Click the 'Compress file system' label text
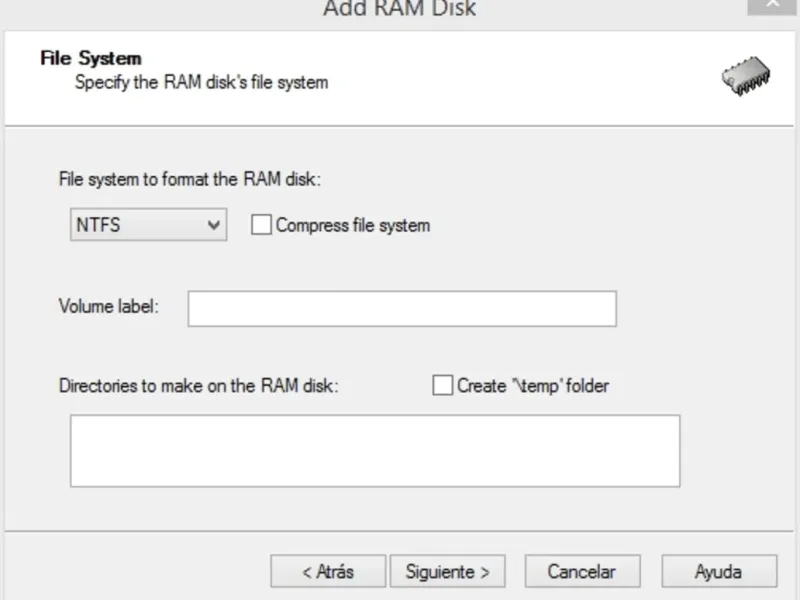The height and width of the screenshot is (600, 800). coord(353,225)
